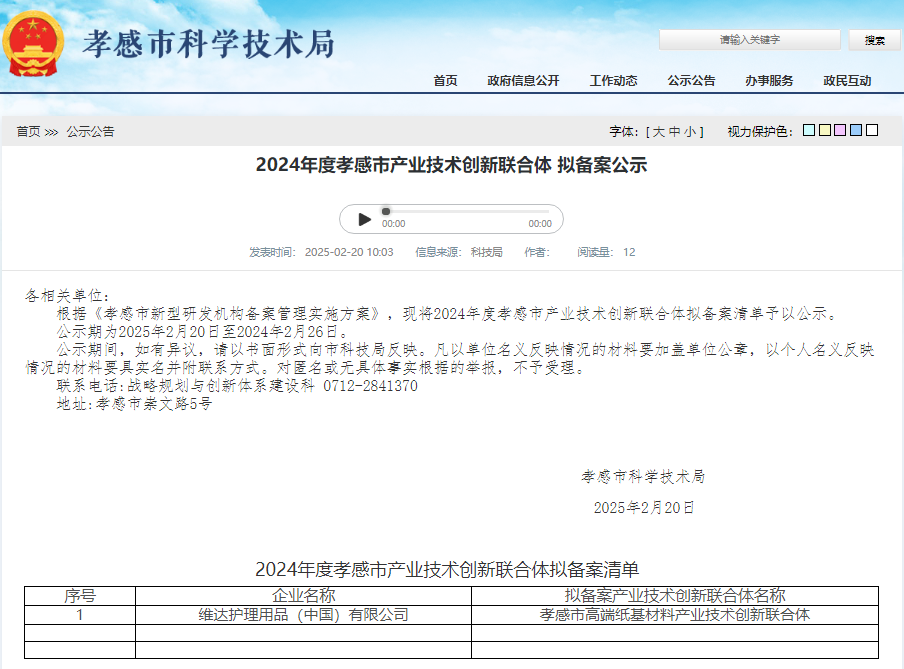Select the pink eye-protection color
904x669 pixels.
[x=840, y=130]
